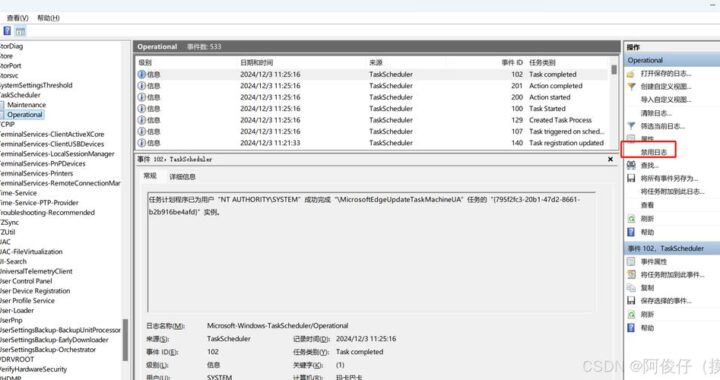Open log properties (属性) in the Operational actions

pos(647,139)
